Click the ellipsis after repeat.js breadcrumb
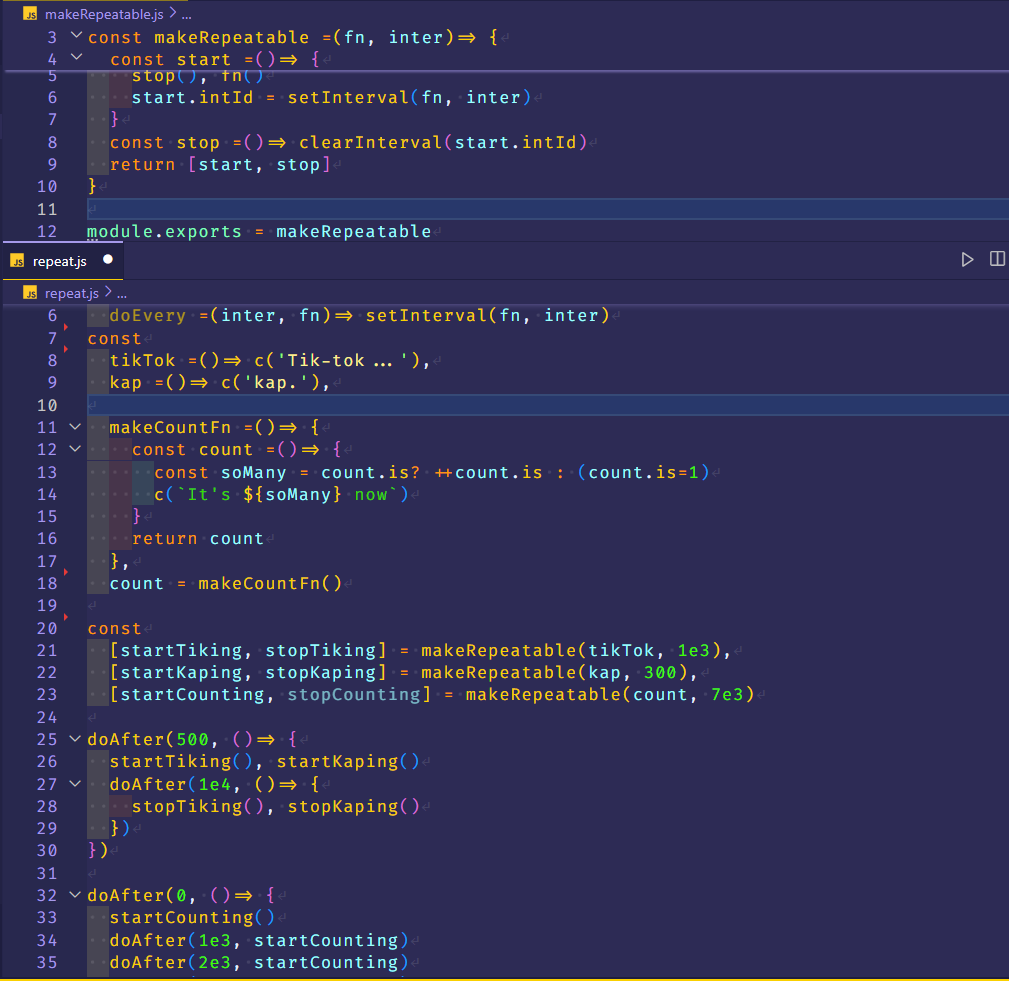Image resolution: width=1009 pixels, height=981 pixels. pyautogui.click(x=122, y=294)
